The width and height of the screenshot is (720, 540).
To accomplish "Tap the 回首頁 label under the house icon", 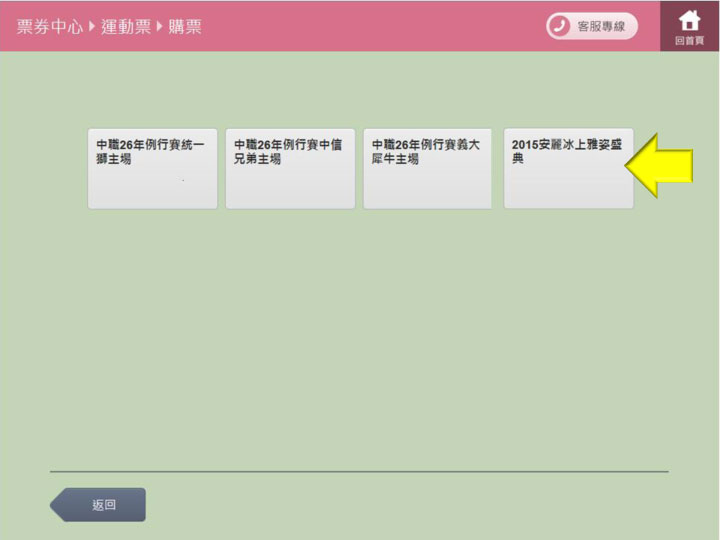I will pyautogui.click(x=689, y=41).
